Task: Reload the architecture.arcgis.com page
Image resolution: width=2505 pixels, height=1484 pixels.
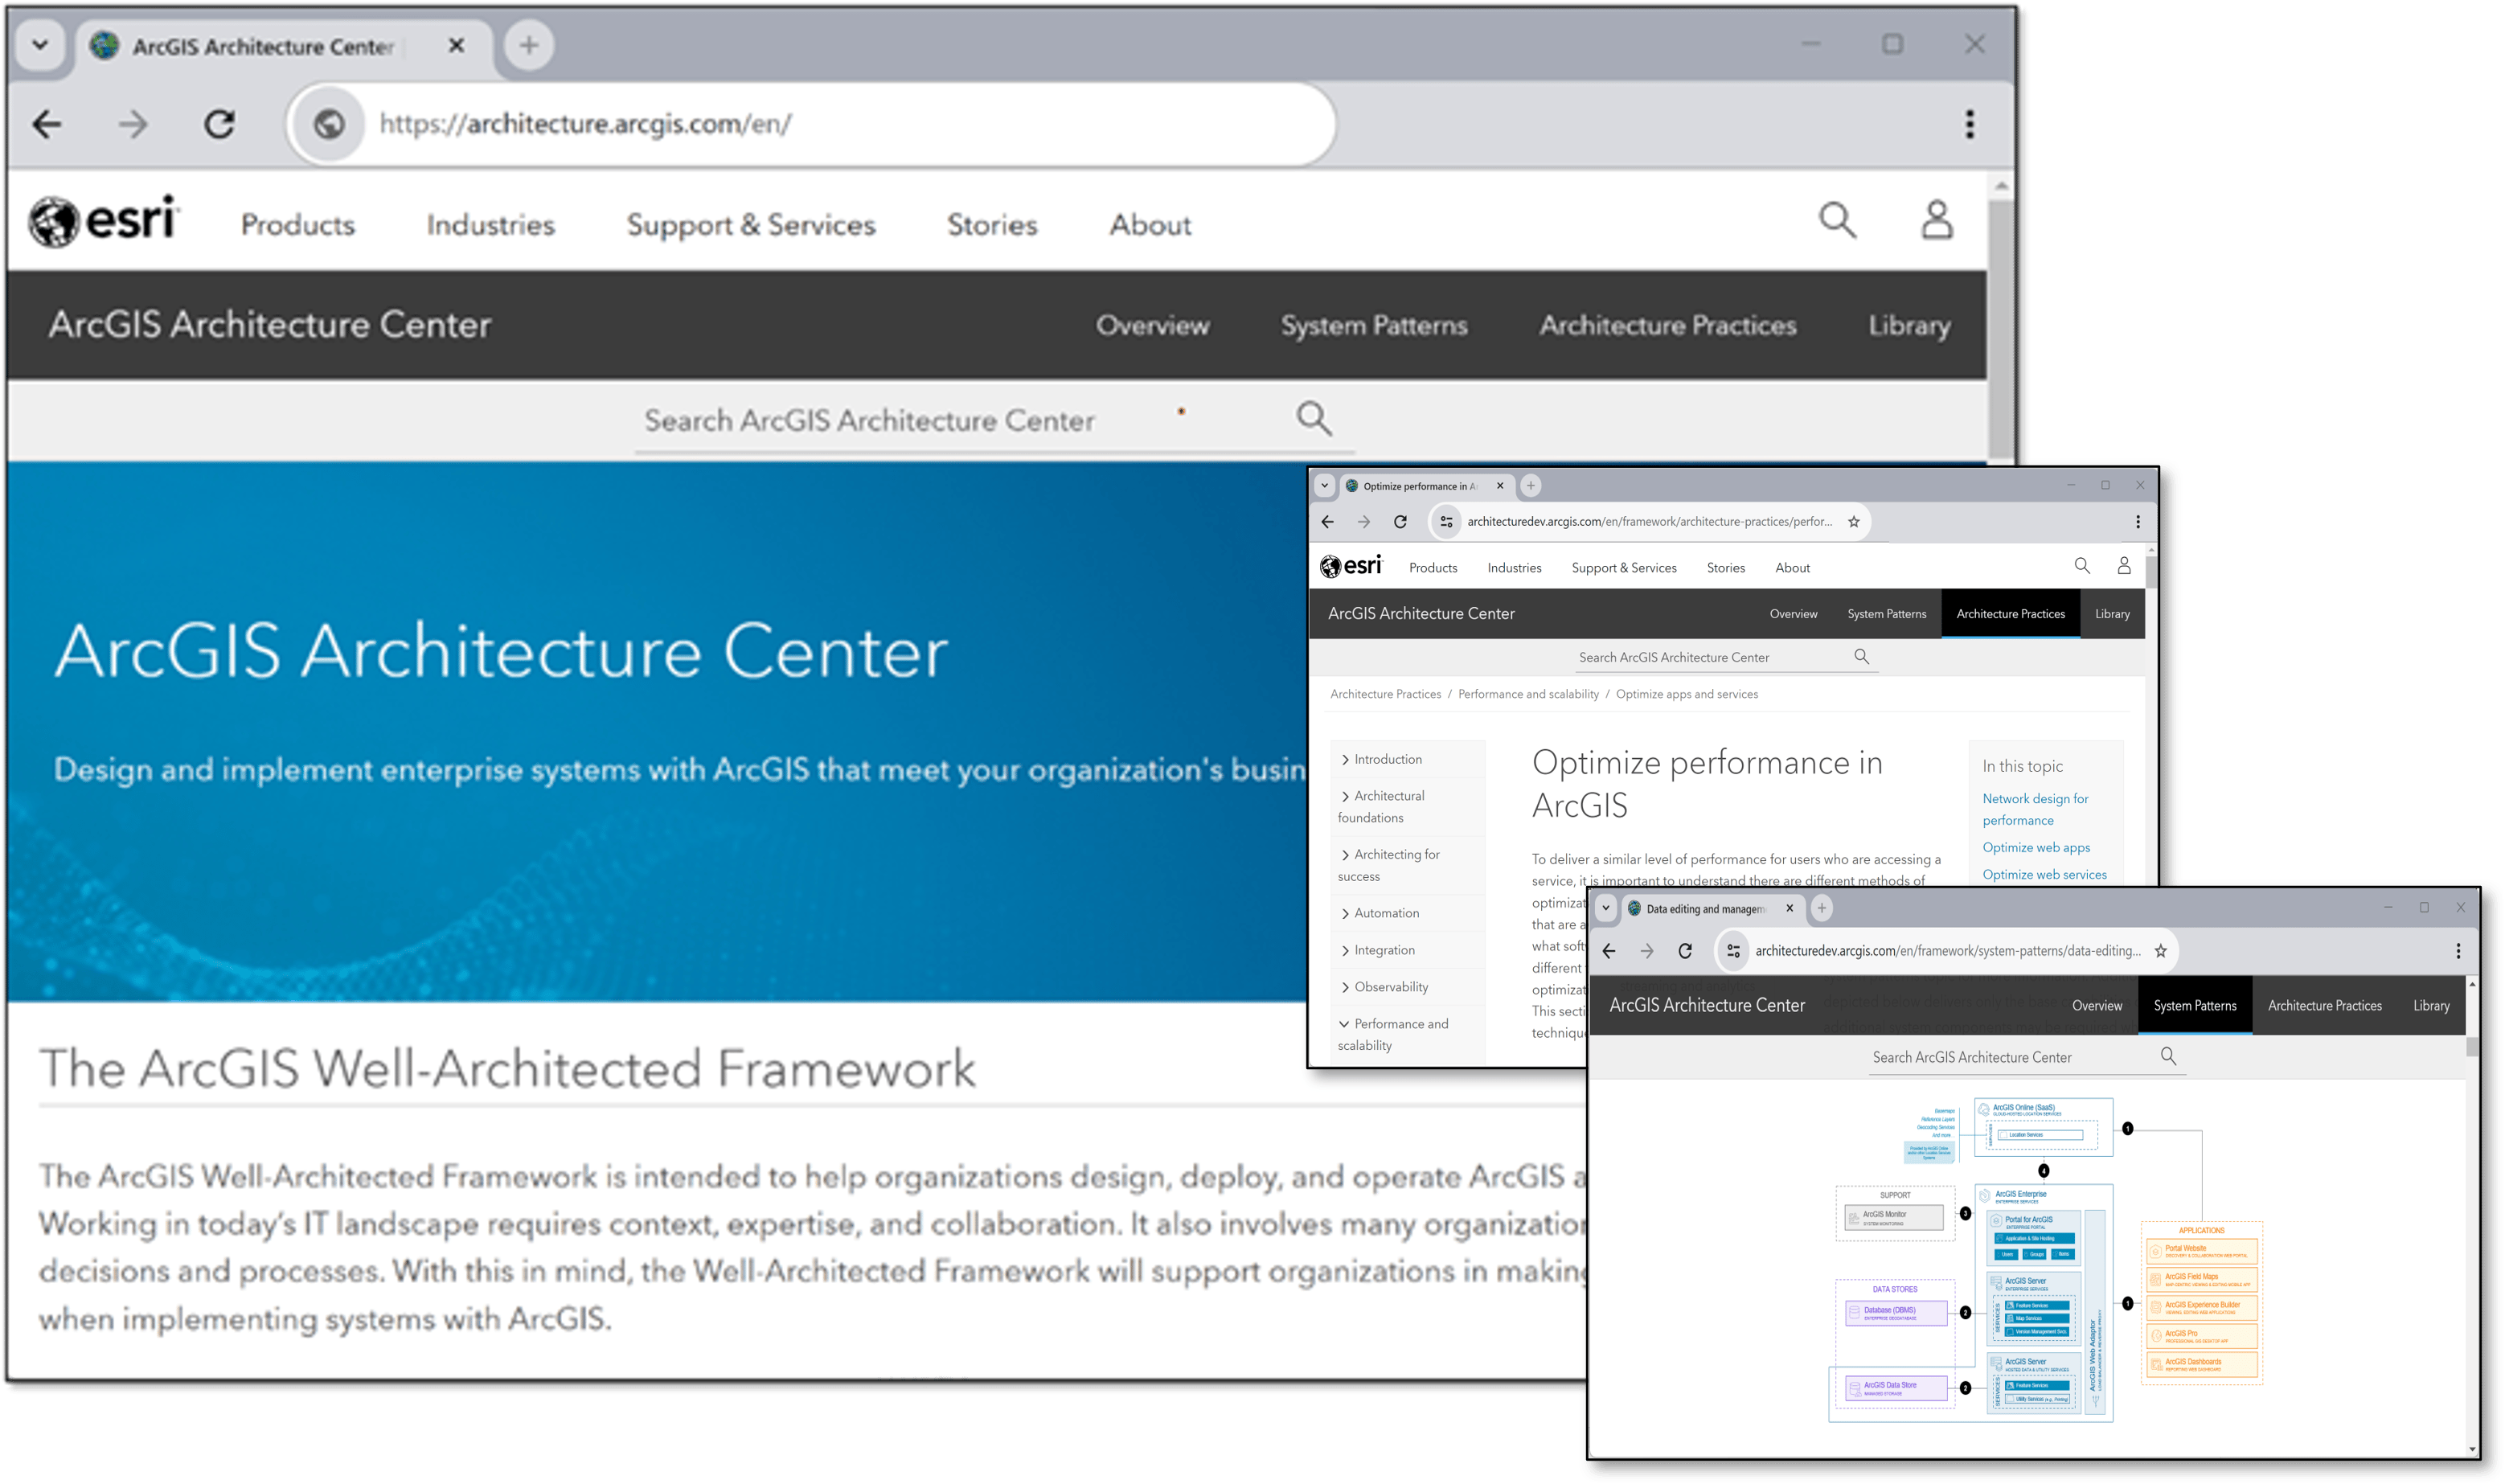Action: coord(219,124)
